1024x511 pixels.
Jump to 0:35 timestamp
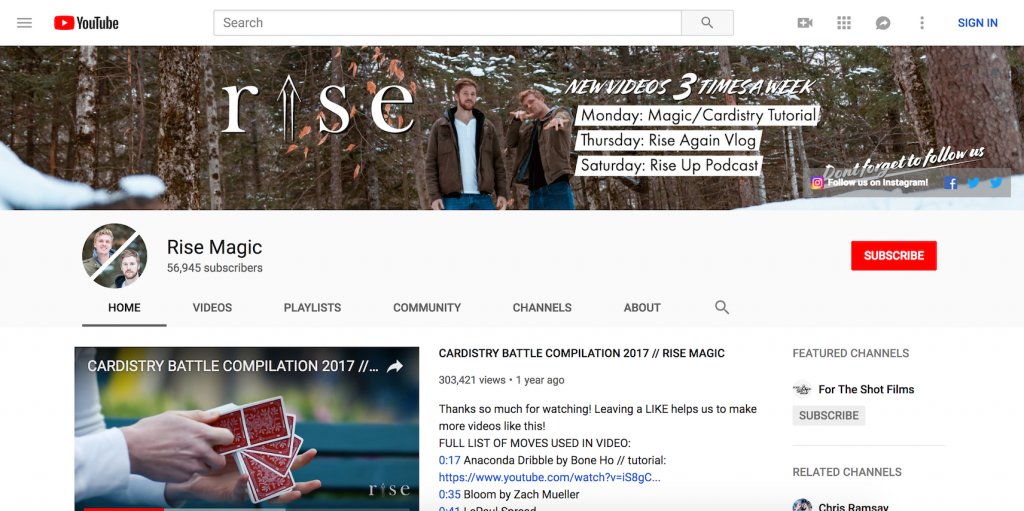tap(449, 495)
